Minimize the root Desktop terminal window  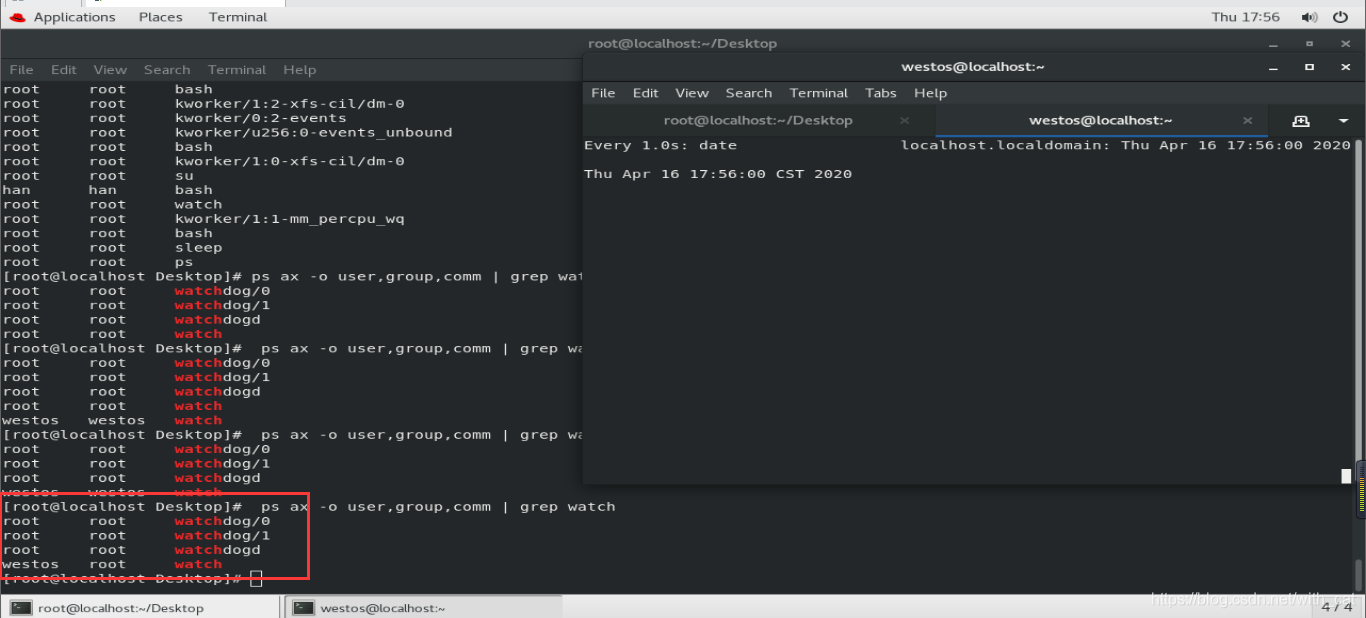1273,44
